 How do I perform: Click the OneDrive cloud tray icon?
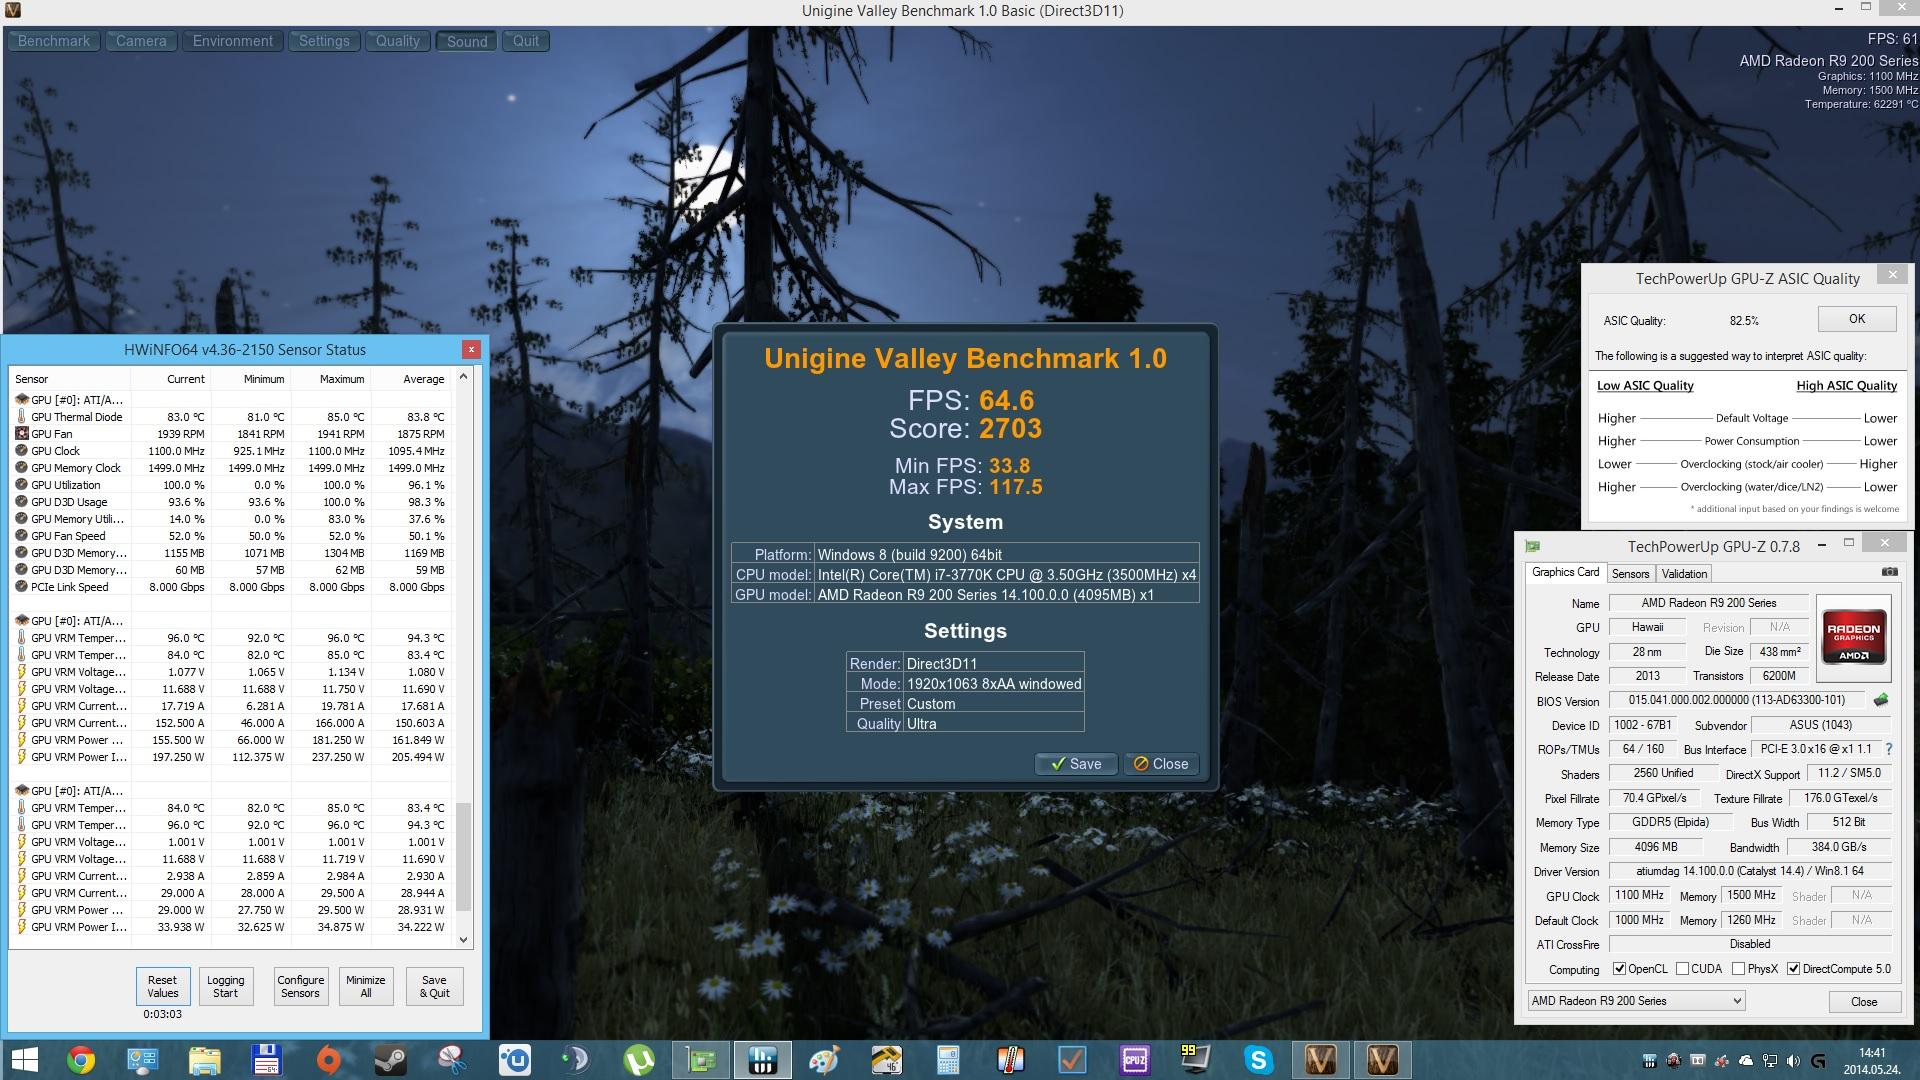click(1746, 1061)
